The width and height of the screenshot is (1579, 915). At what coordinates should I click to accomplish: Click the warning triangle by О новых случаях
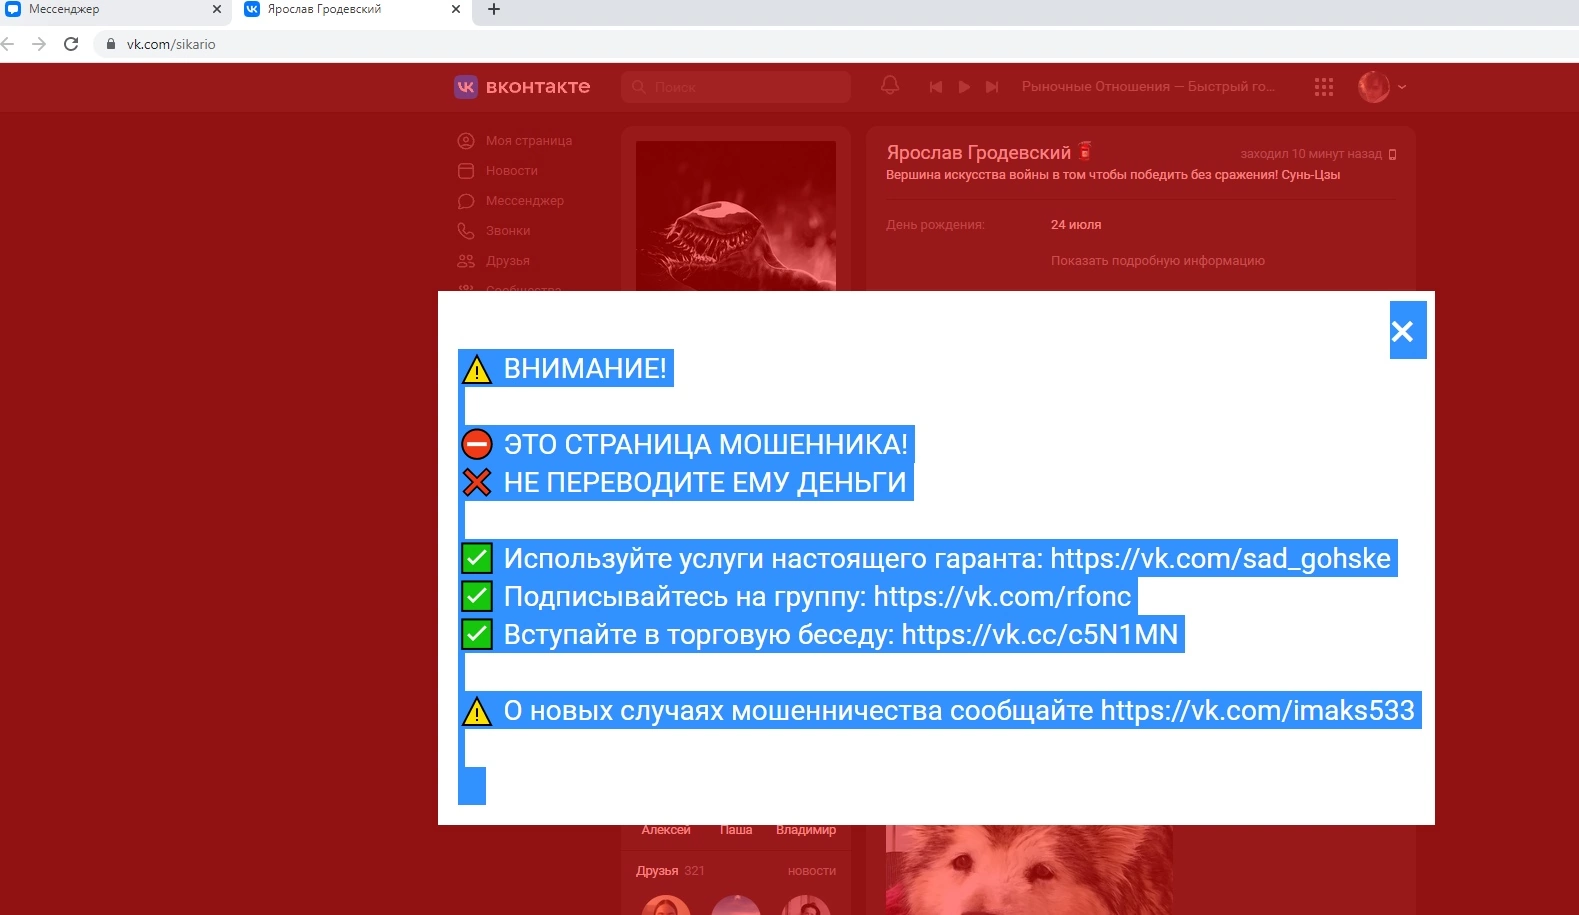tap(477, 711)
